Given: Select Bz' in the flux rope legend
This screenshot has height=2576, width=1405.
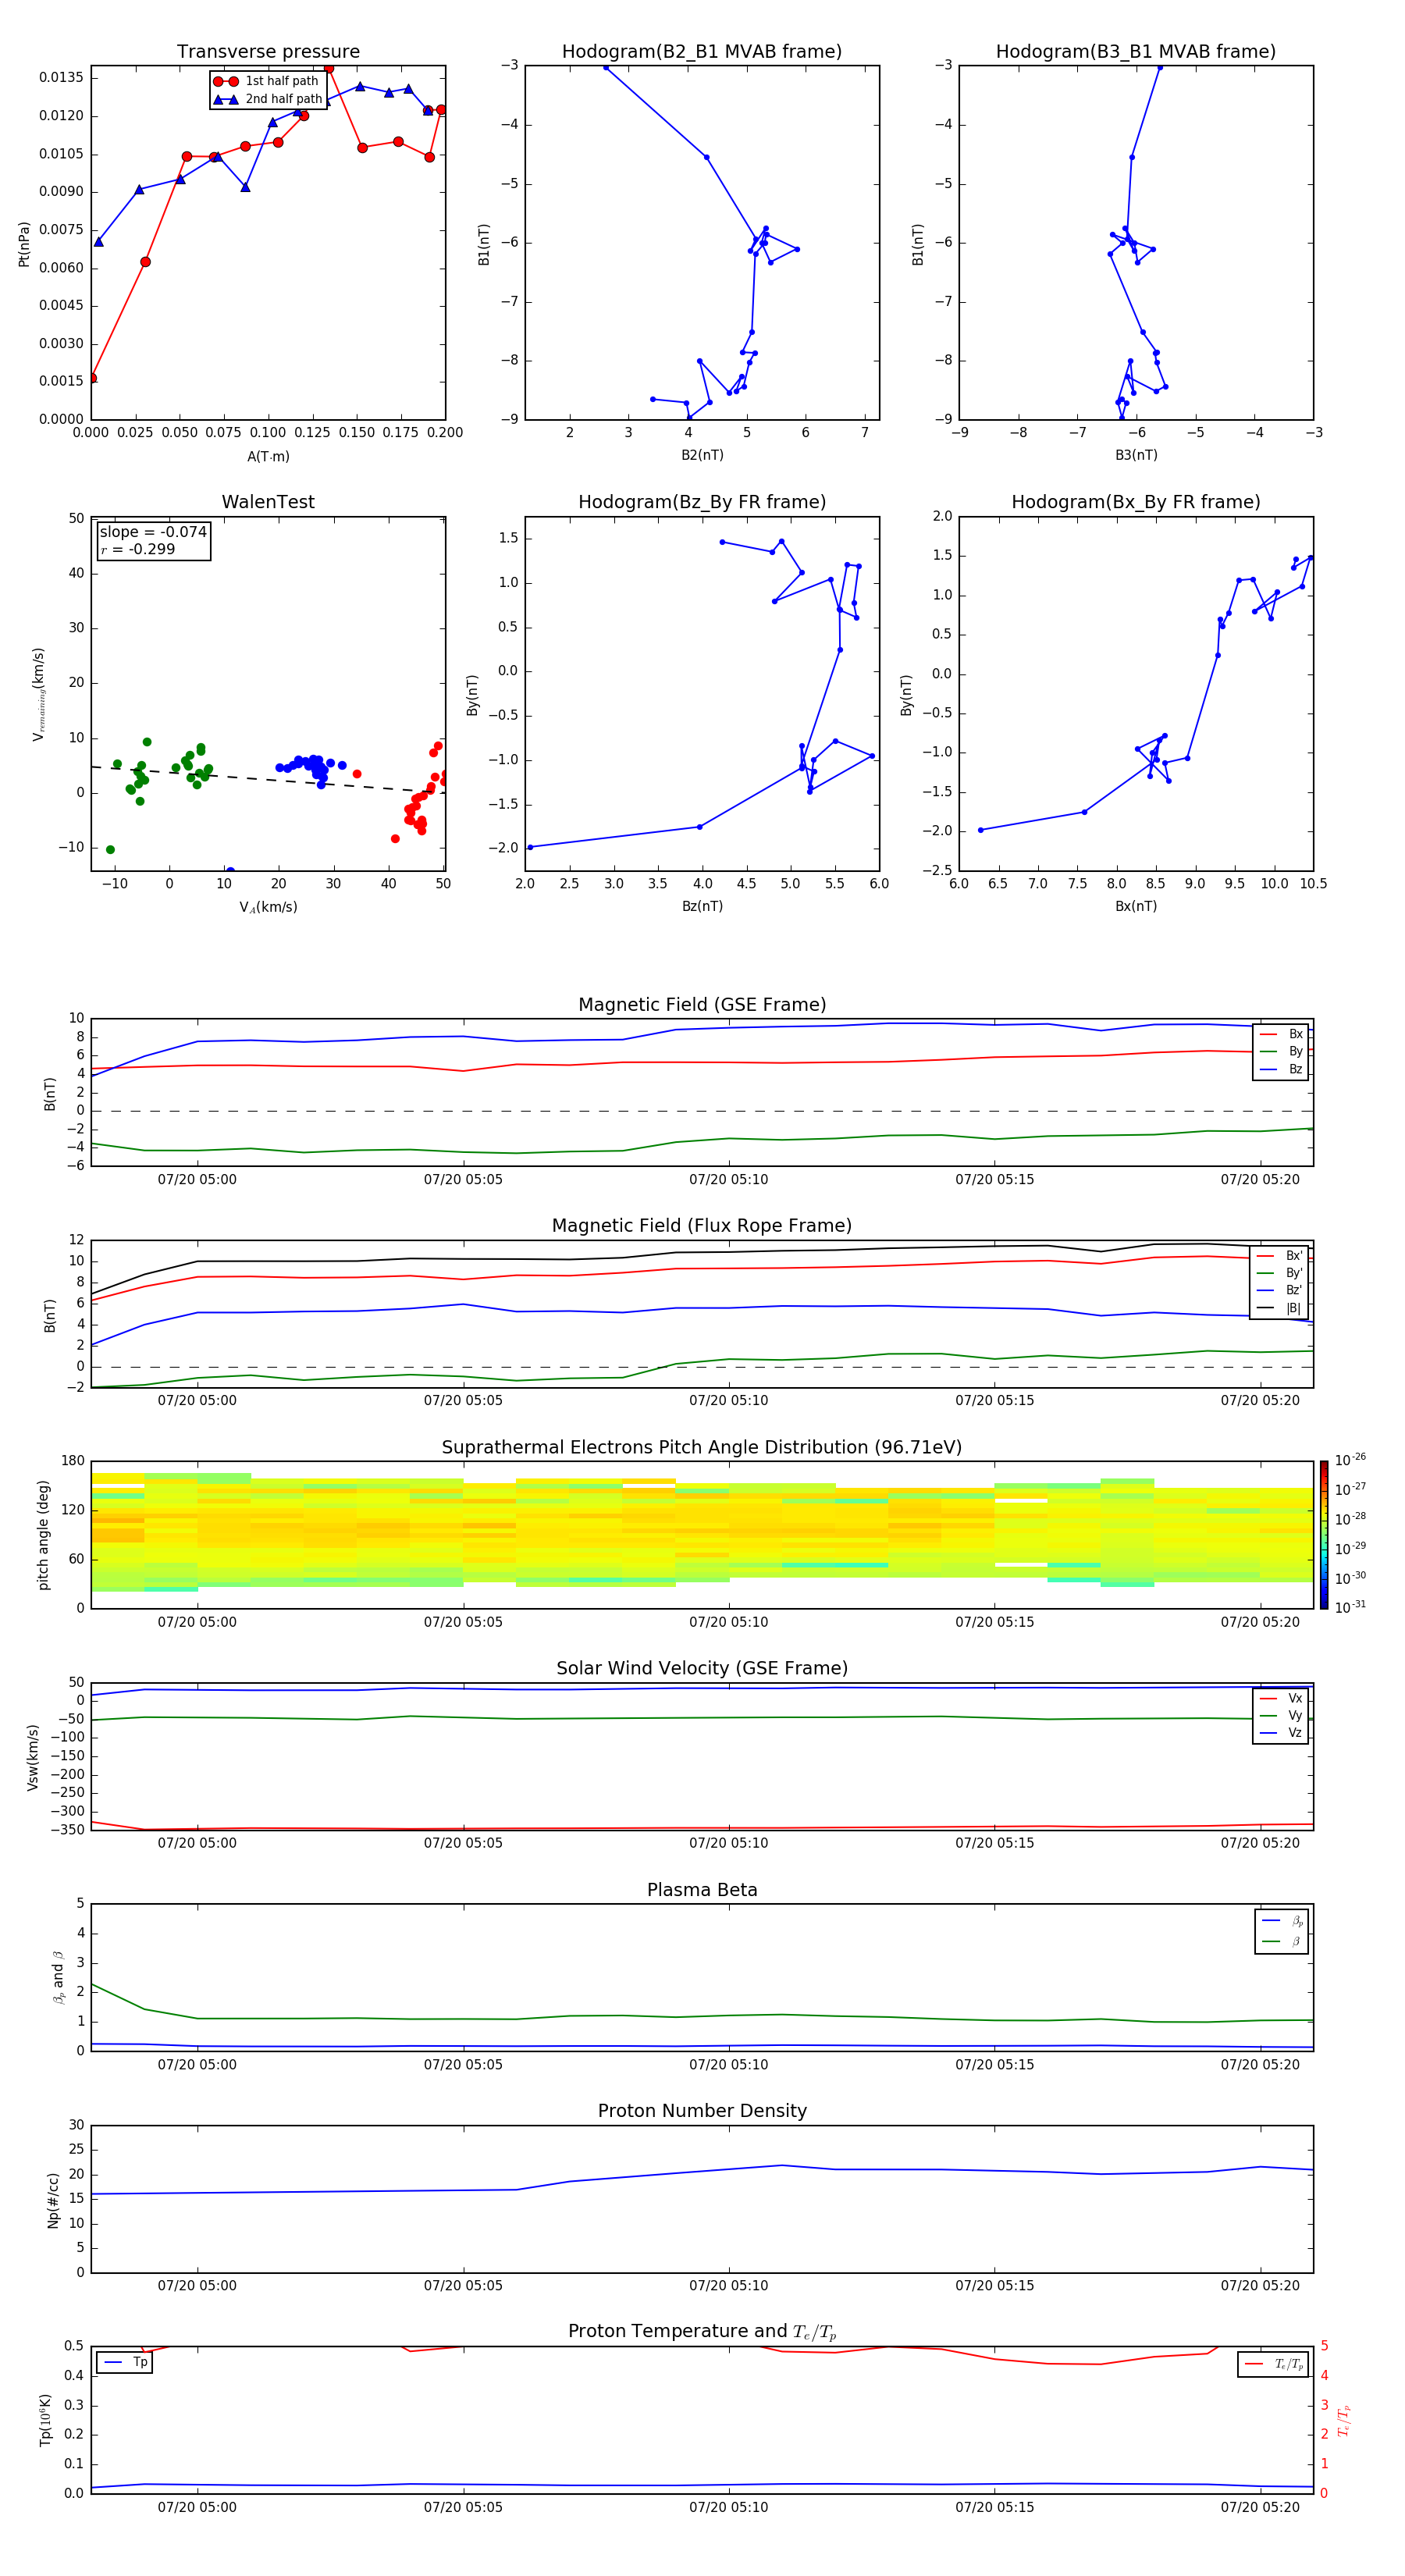Looking at the screenshot, I should 1280,1291.
